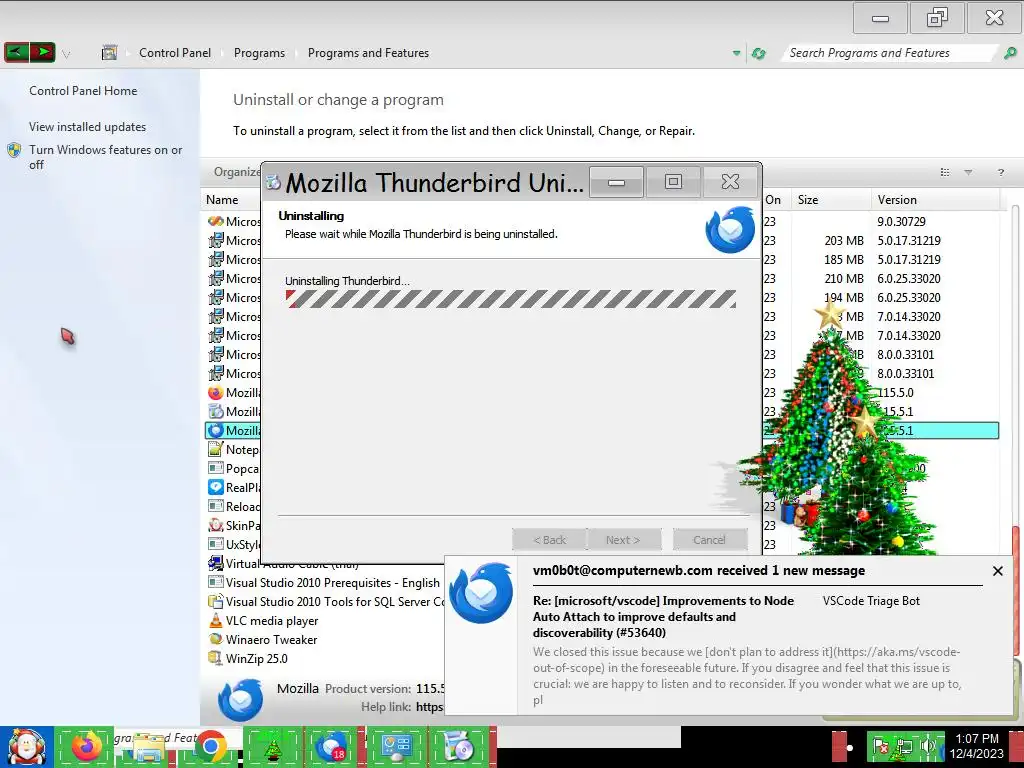Select Visual Studio 2010 Tools for SQL Server
Viewport: 1024px width, 768px height.
pos(334,602)
